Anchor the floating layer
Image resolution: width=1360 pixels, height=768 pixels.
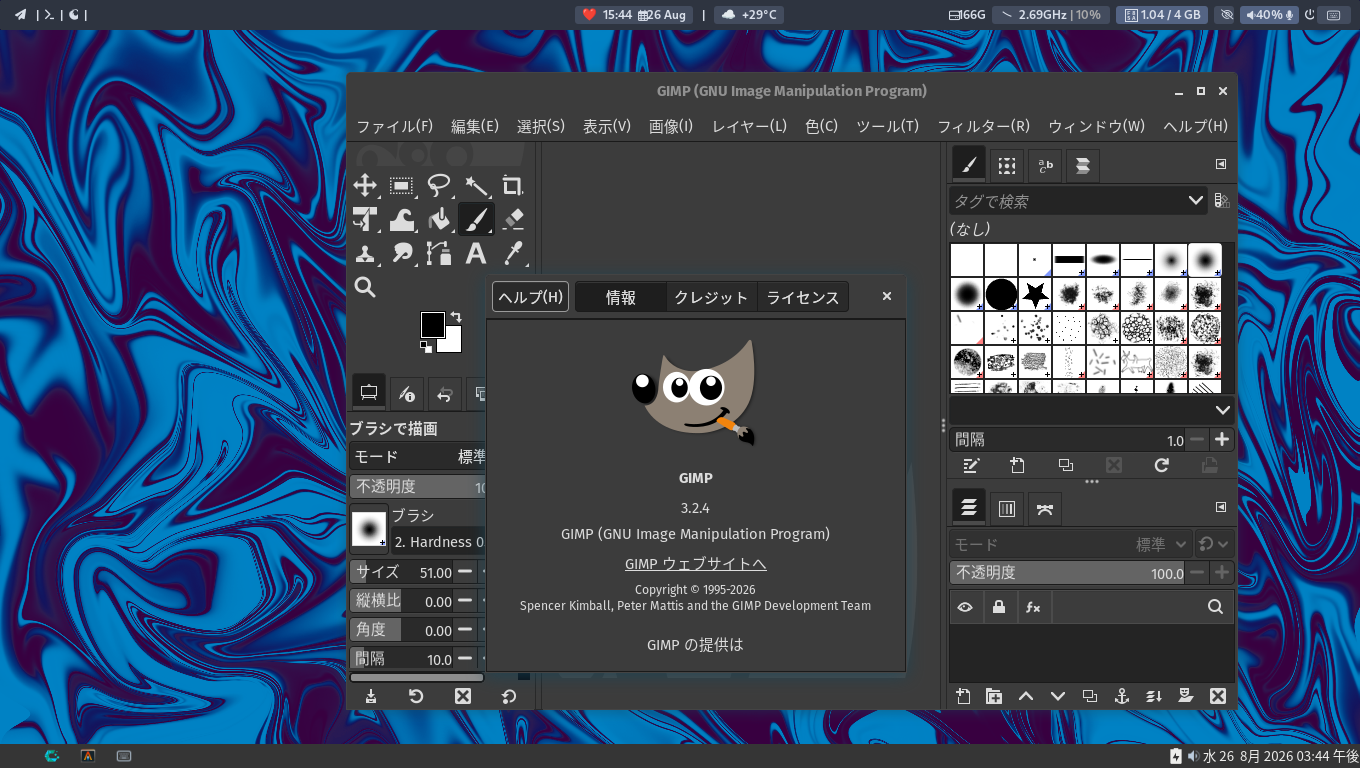click(x=1122, y=696)
